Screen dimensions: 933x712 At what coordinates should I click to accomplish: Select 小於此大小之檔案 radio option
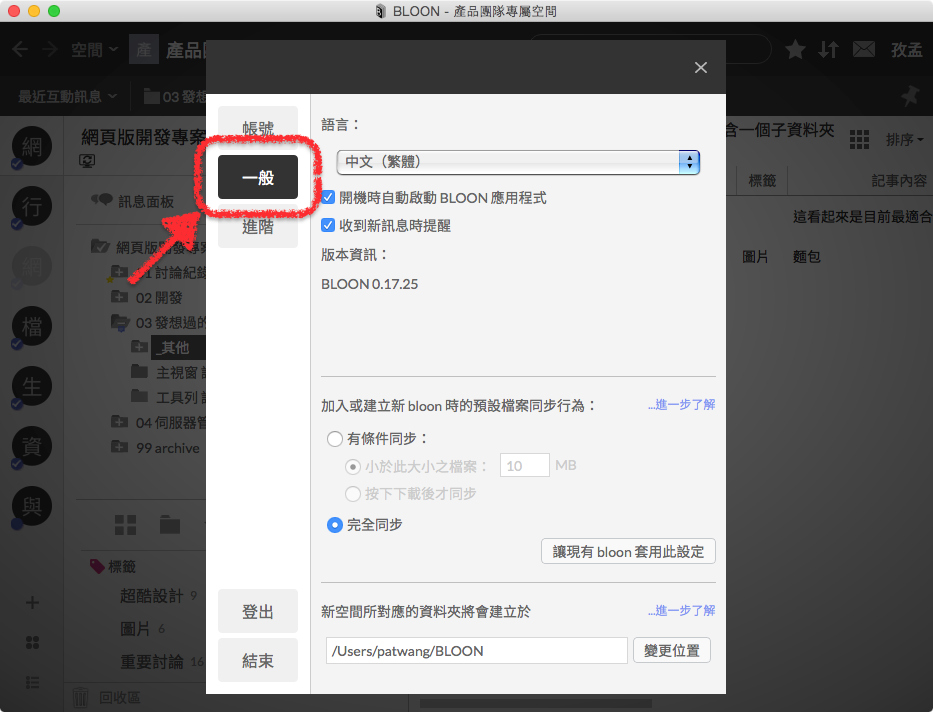click(353, 467)
